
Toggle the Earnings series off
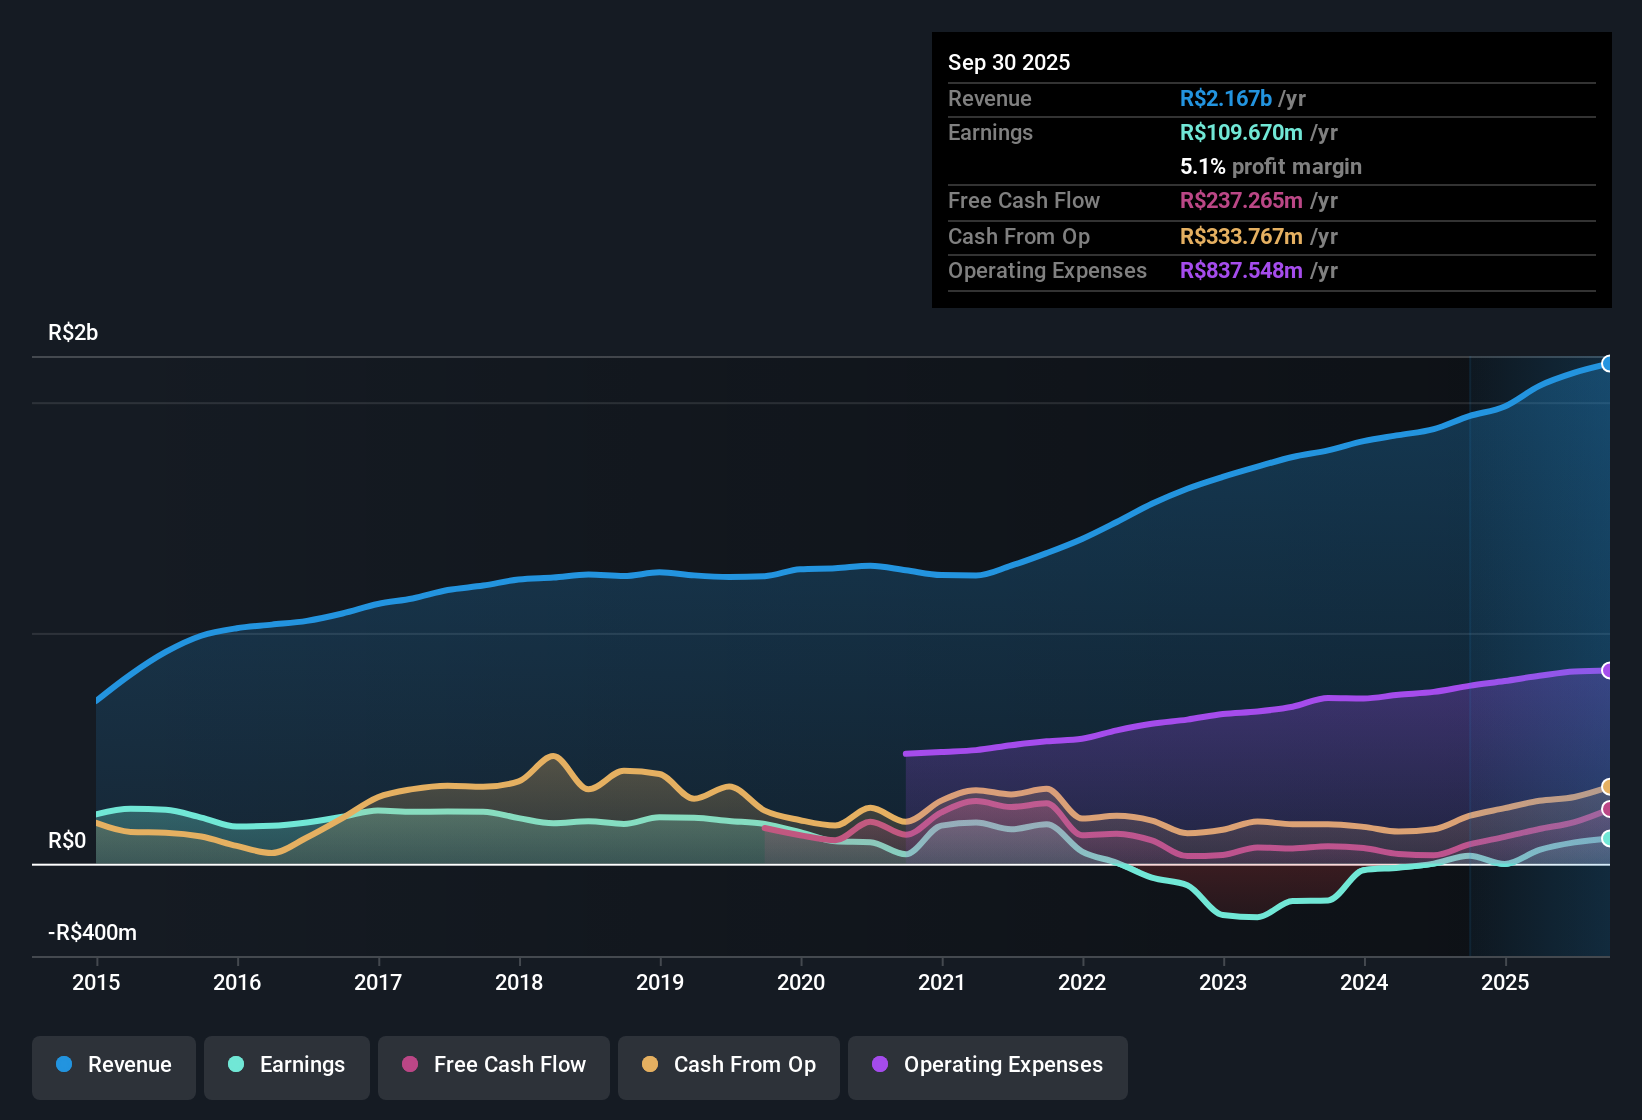[286, 1065]
